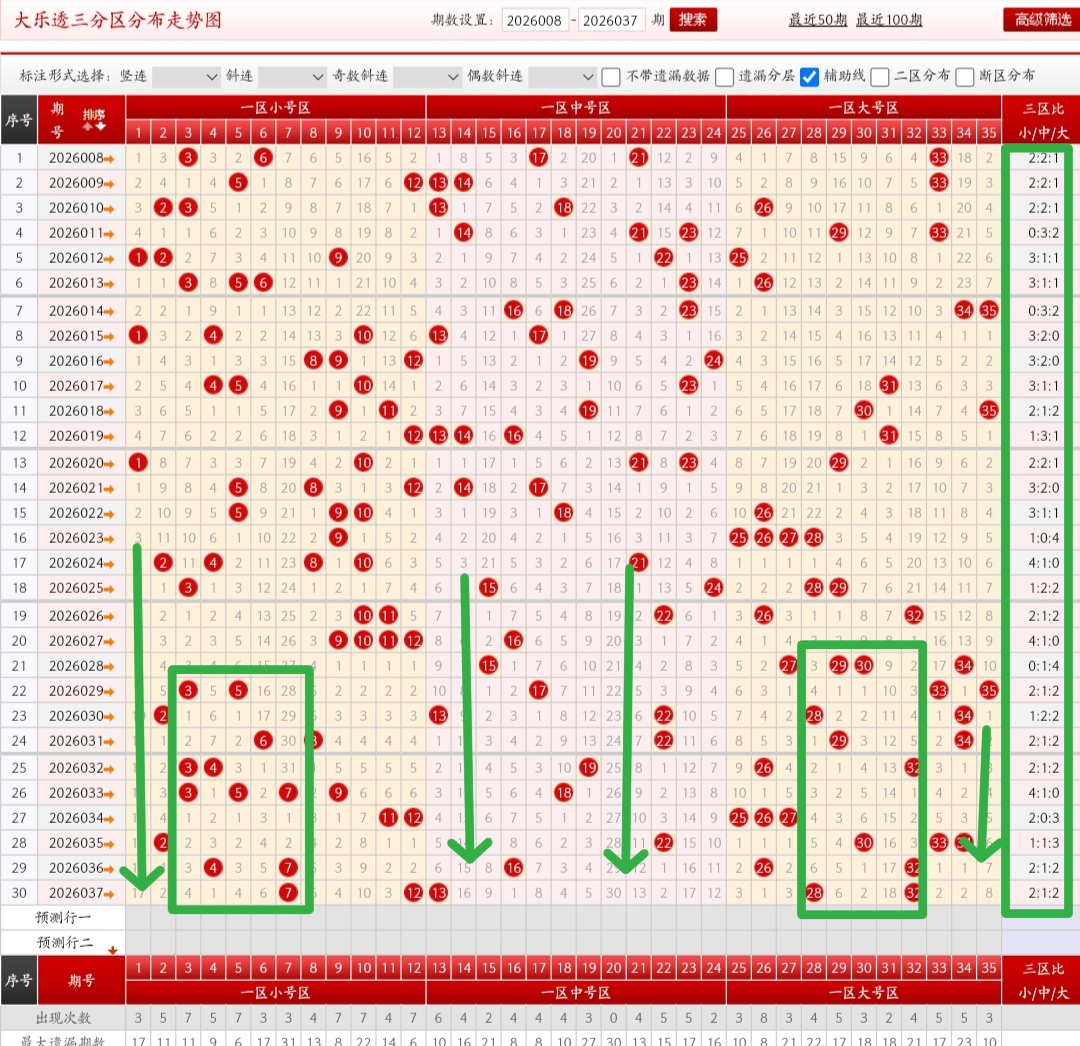Select period 2026015 row label

click(x=74, y=335)
